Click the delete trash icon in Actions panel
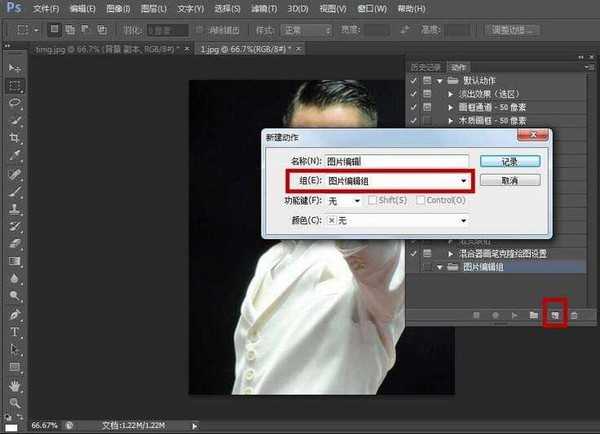The height and width of the screenshot is (434, 600). 574,315
